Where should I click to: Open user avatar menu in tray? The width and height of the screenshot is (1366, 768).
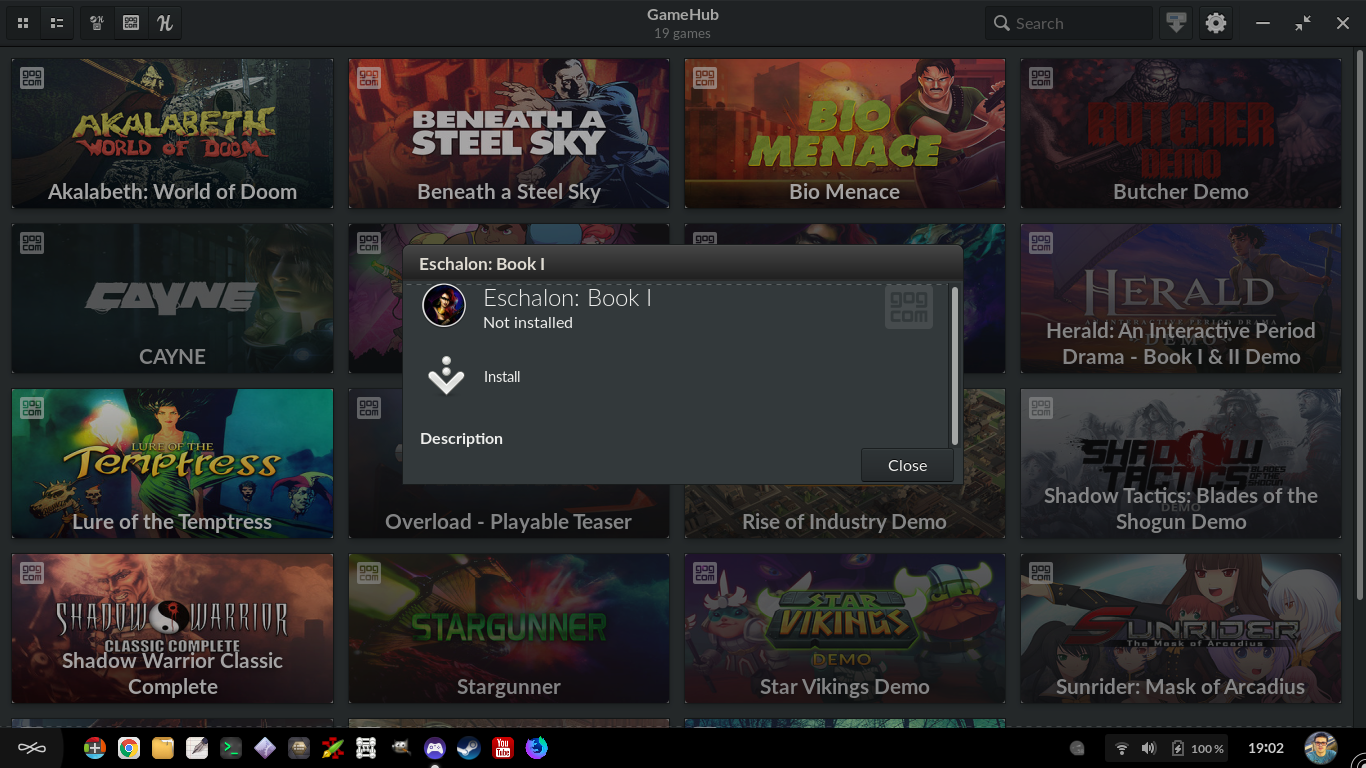pos(1321,748)
